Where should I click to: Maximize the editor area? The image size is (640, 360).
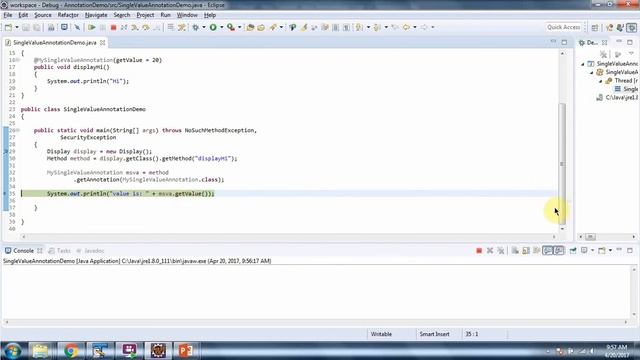tap(564, 42)
